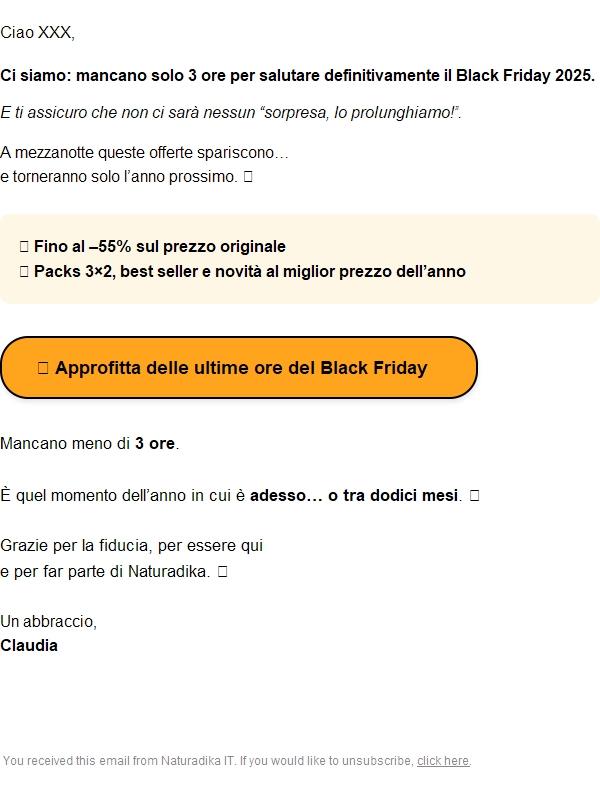Select the hourglass icon on the CTA button
The width and height of the screenshot is (600, 800).
tap(42, 368)
